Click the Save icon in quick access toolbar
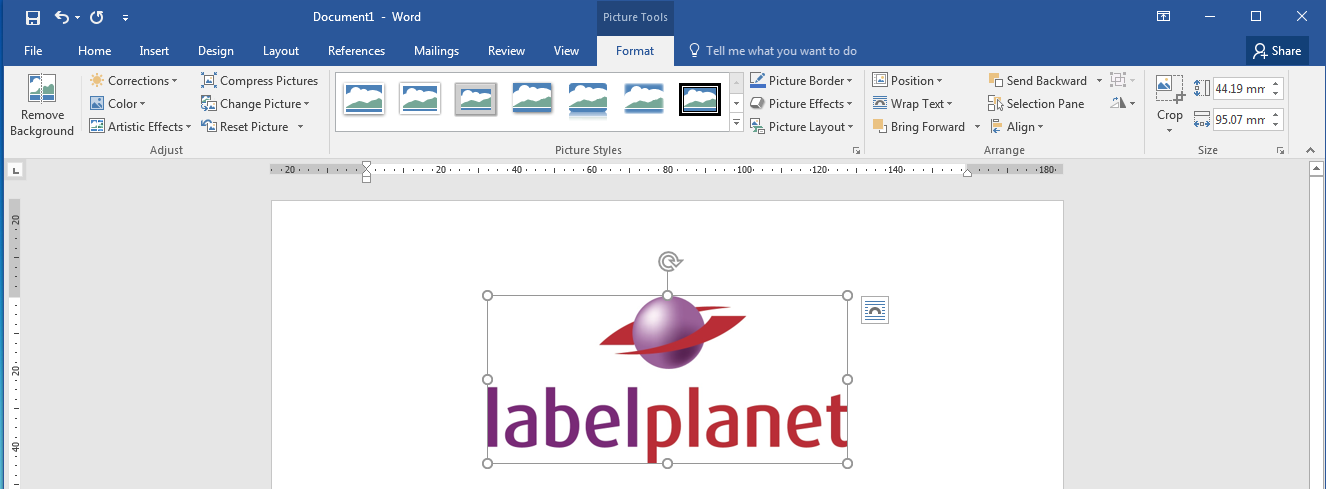The height and width of the screenshot is (489, 1326). click(33, 17)
